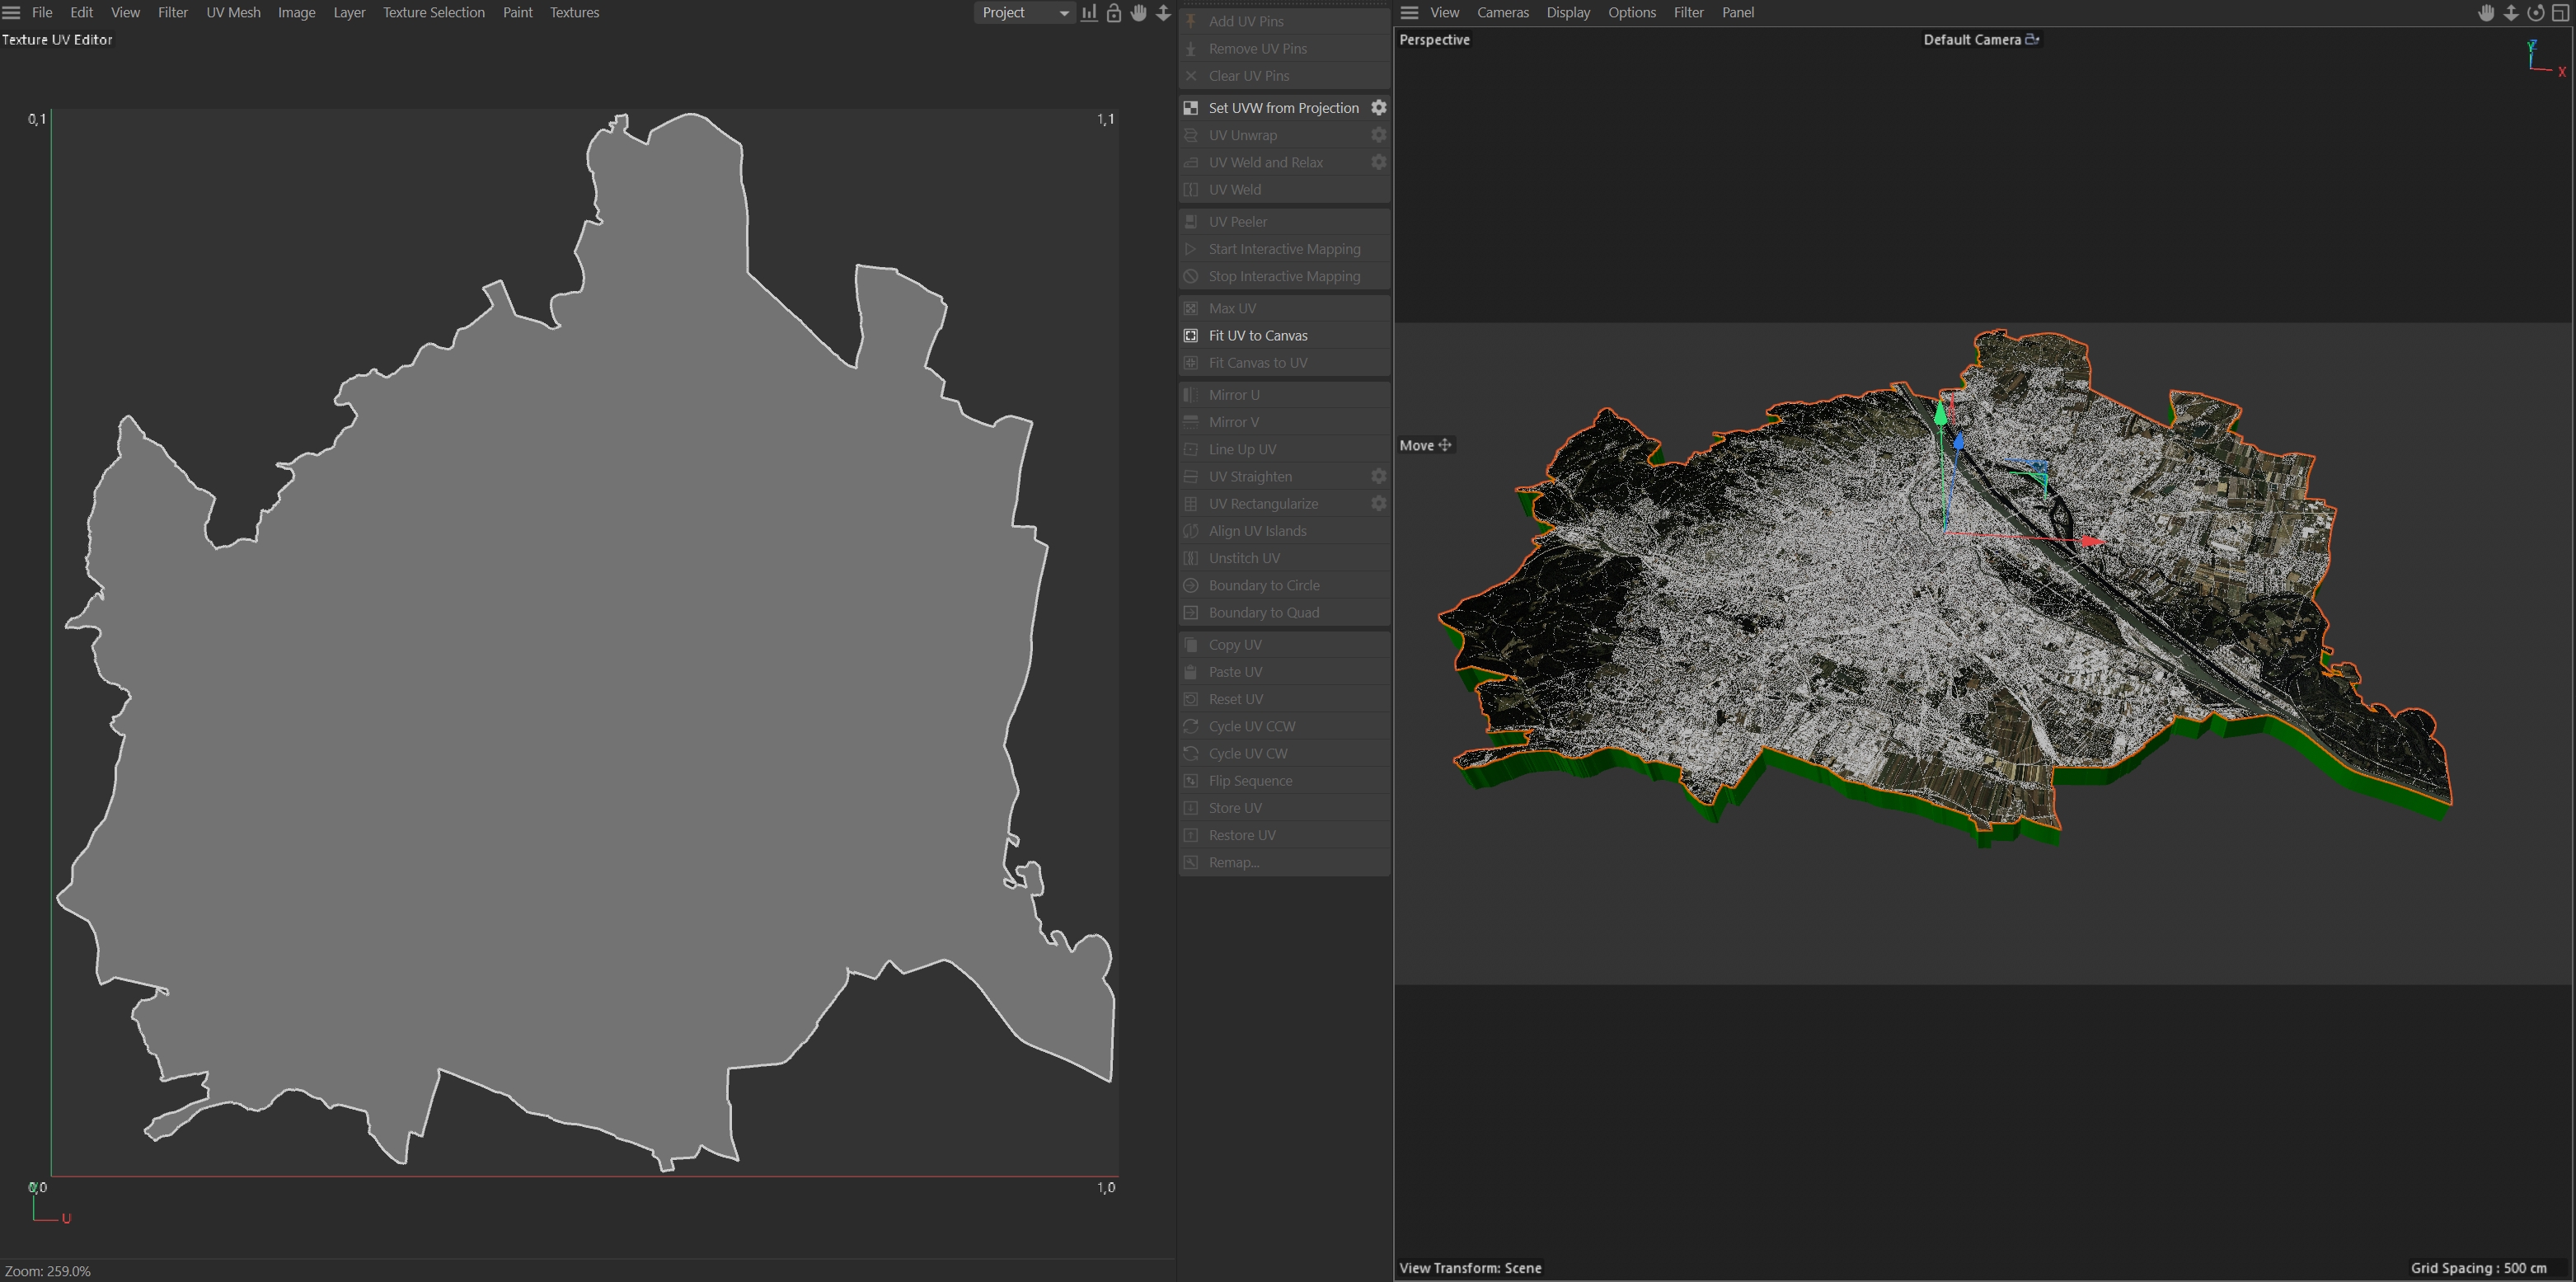Click Set UVW from Projection
This screenshot has height=1282, width=2576.
[1283, 108]
